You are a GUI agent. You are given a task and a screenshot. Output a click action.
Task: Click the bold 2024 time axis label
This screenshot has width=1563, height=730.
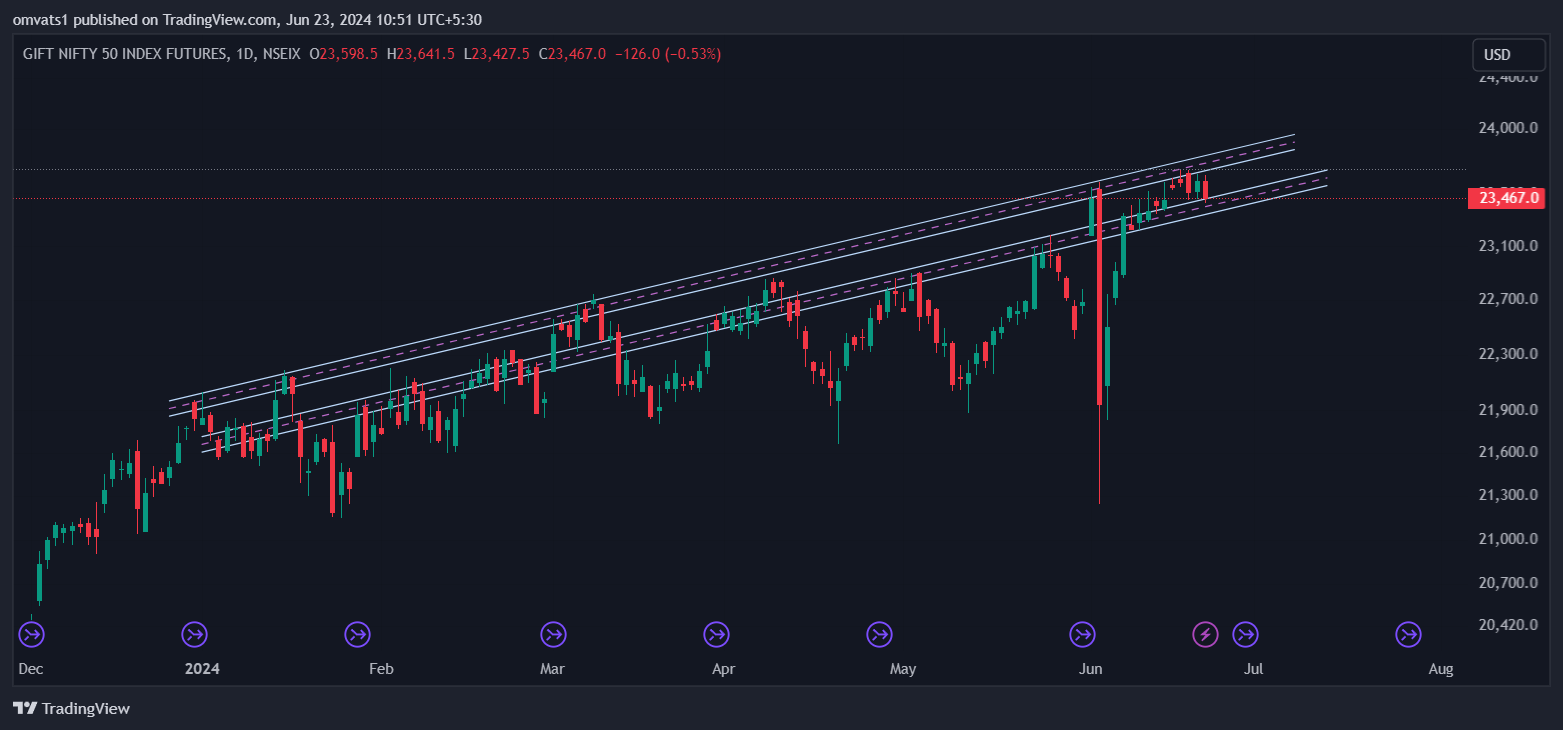pyautogui.click(x=202, y=668)
